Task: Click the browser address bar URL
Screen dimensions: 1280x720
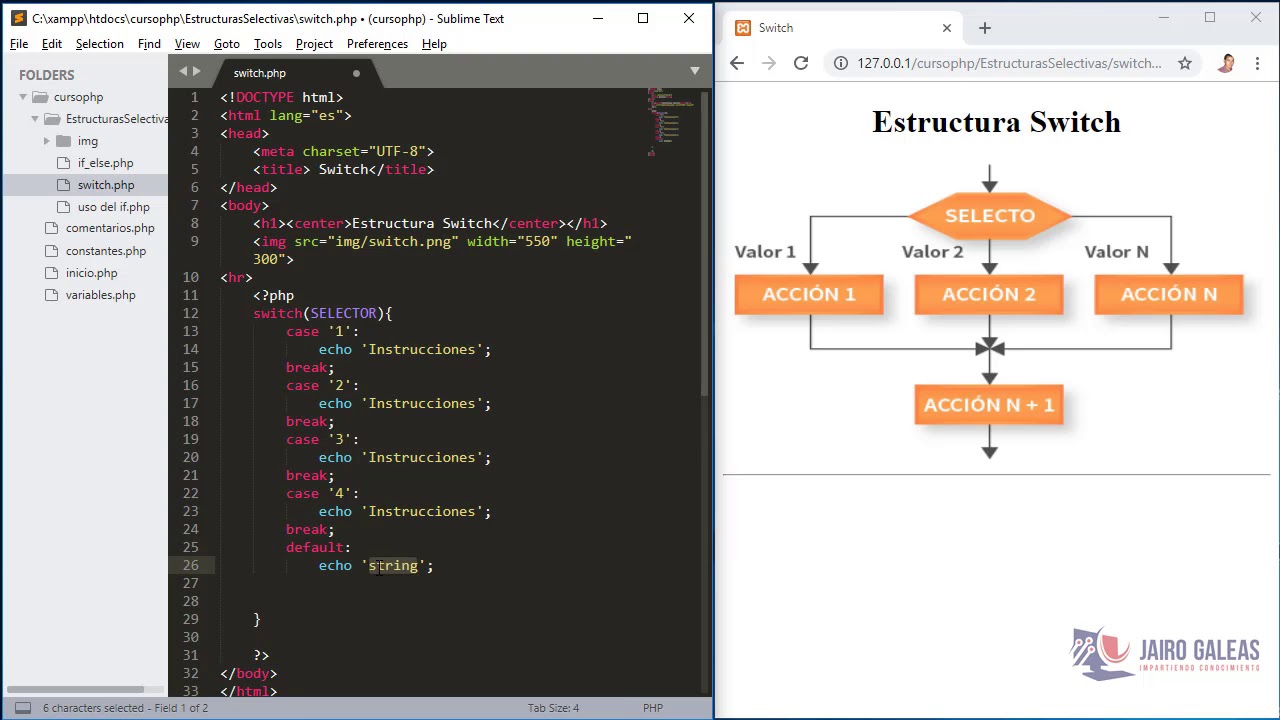Action: pos(1009,63)
